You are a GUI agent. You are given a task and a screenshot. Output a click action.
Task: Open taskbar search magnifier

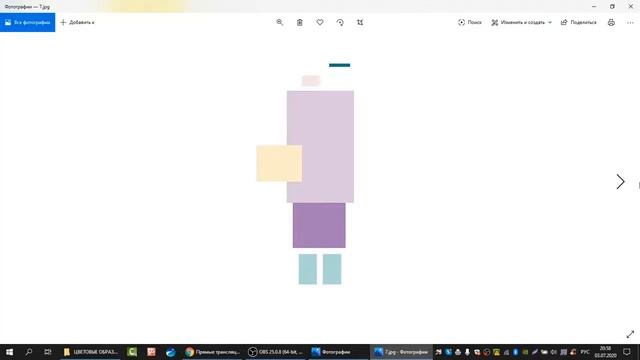point(29,352)
